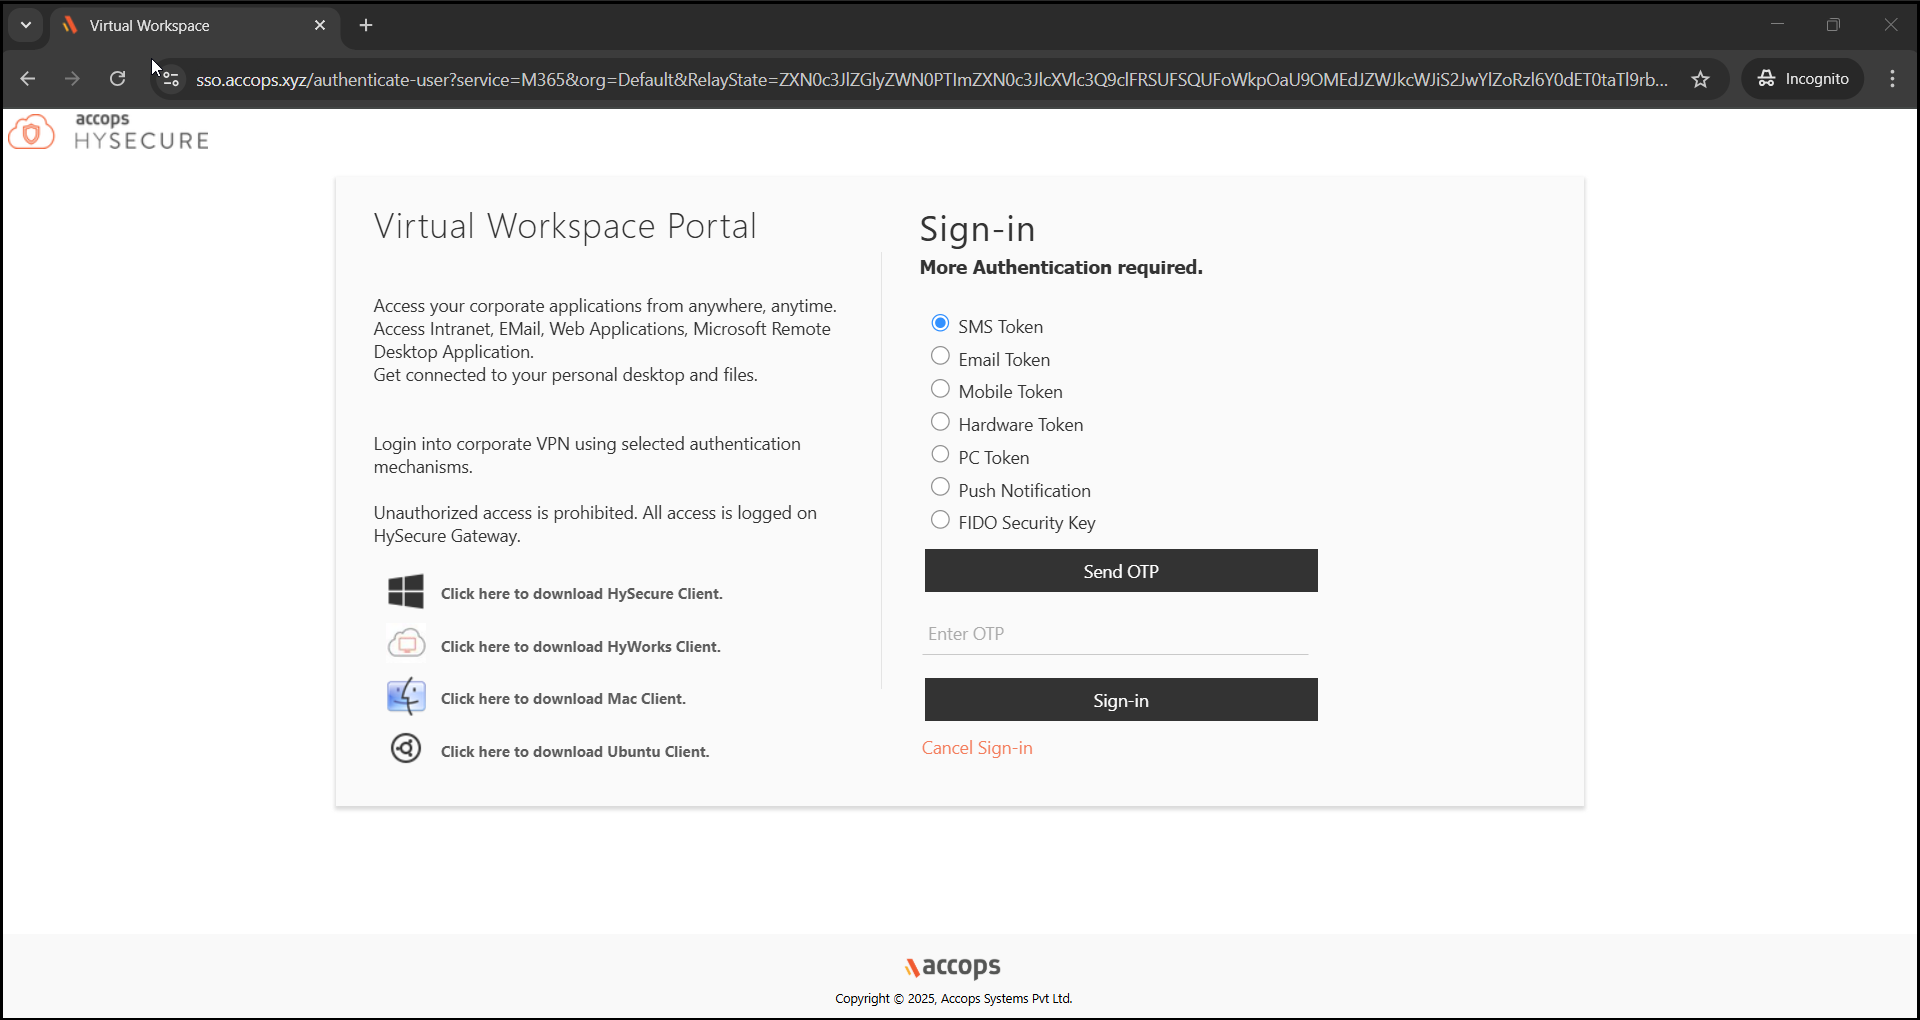
Task: Open a new browser tab
Action: tap(366, 26)
